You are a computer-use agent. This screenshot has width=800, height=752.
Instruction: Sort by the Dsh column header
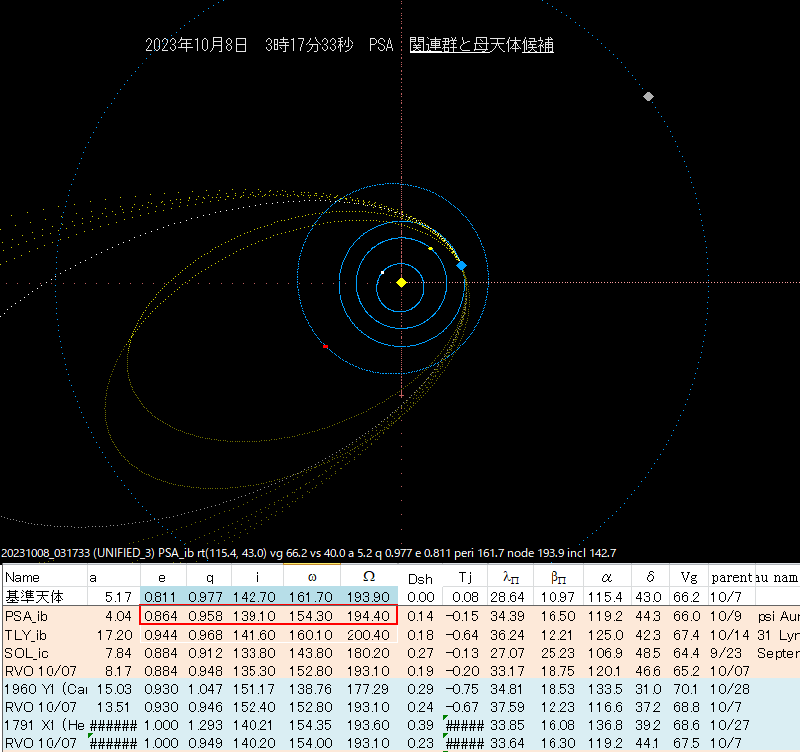coord(419,577)
